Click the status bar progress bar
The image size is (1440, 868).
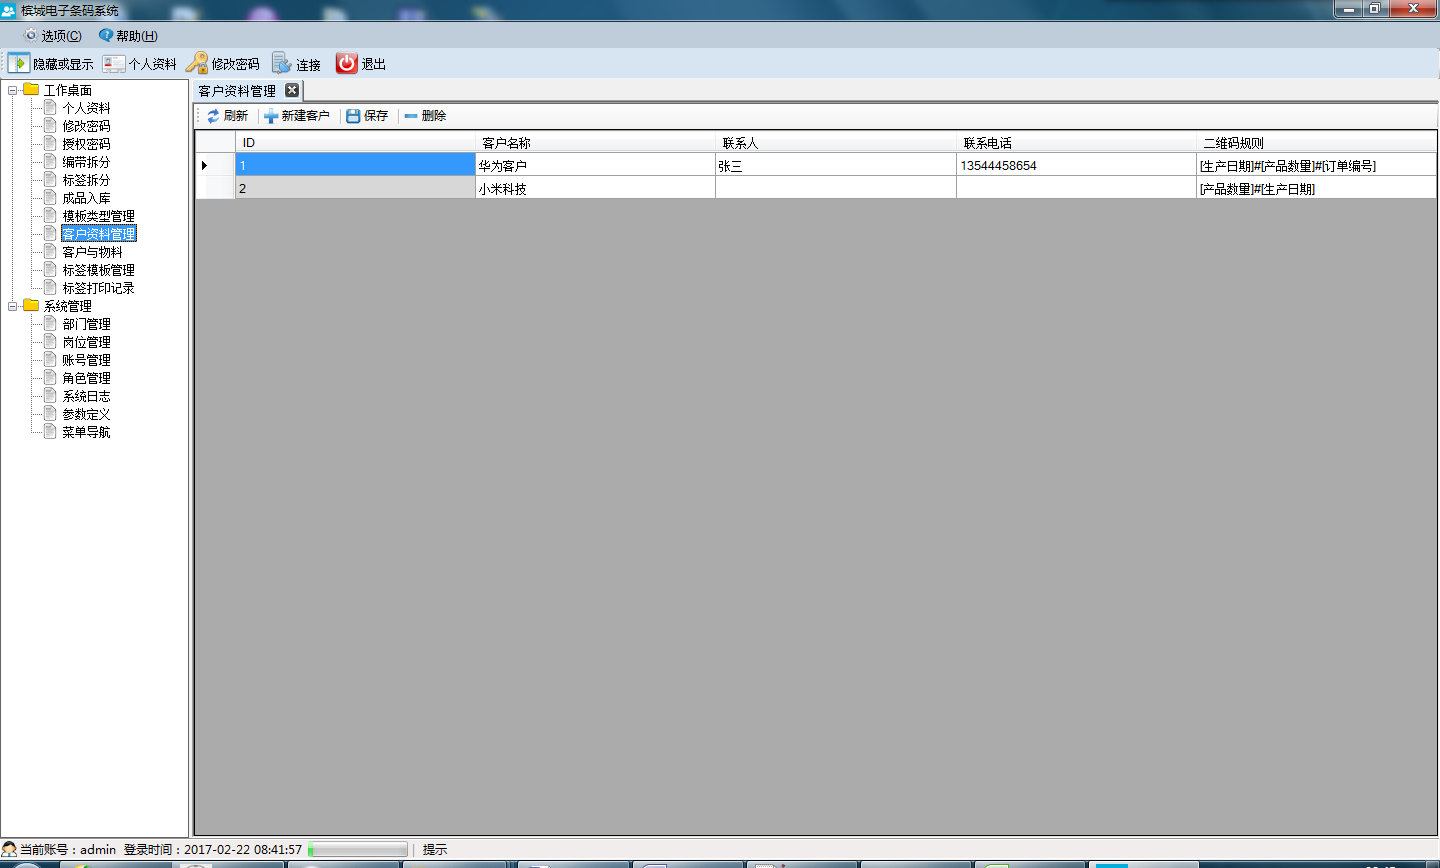coord(358,850)
